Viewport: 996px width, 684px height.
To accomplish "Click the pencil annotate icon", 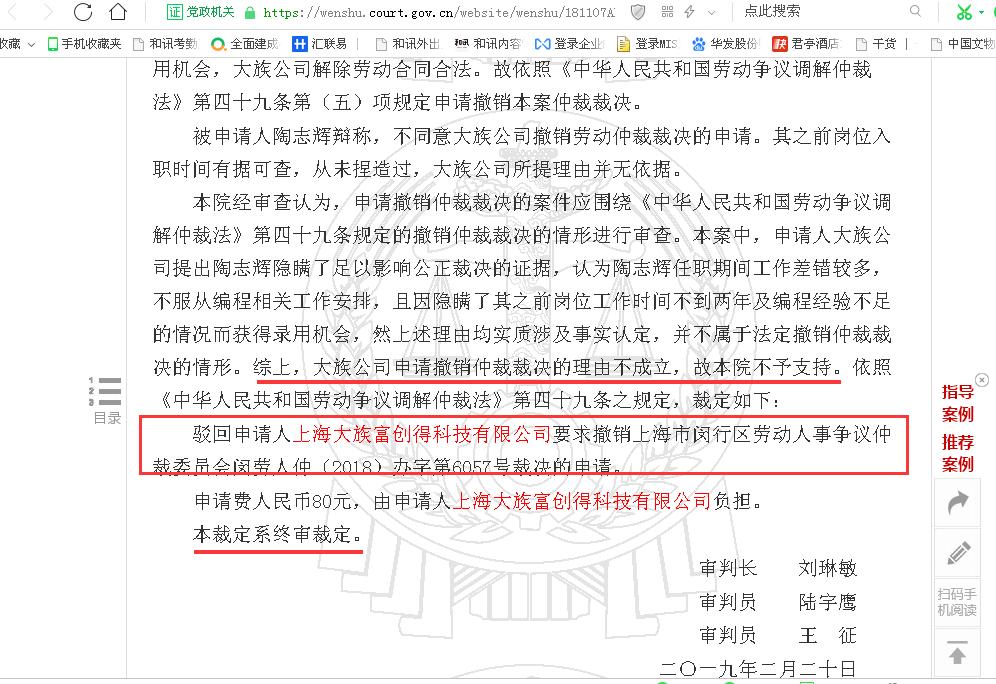I will pyautogui.click(x=957, y=552).
